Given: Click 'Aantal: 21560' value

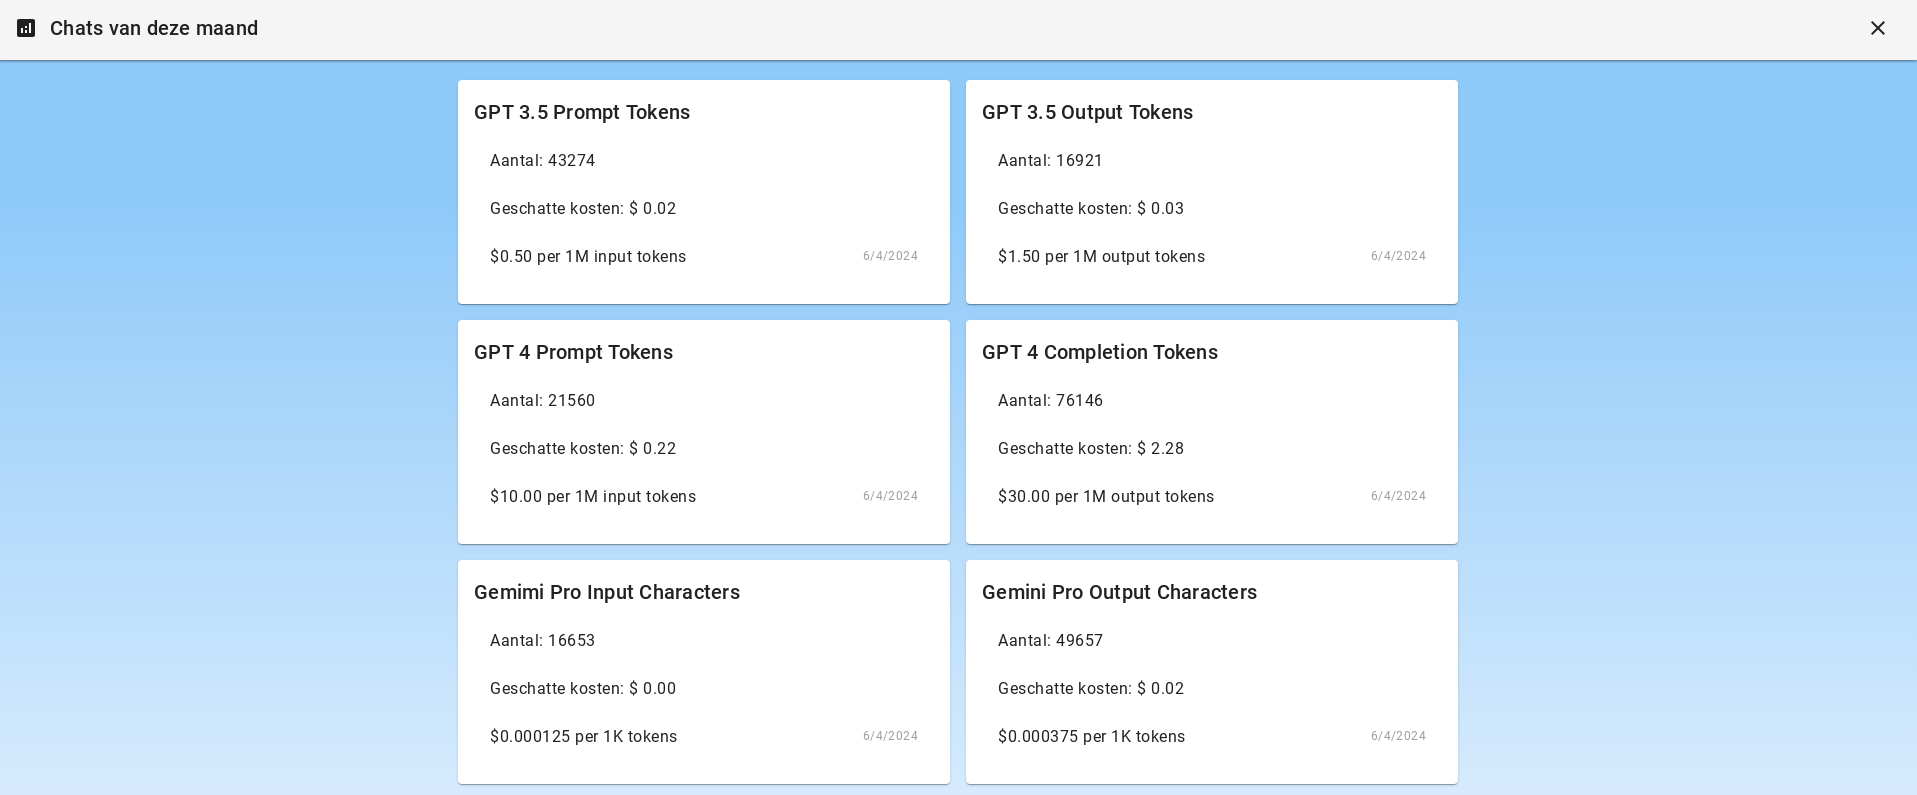Looking at the screenshot, I should coord(543,400).
